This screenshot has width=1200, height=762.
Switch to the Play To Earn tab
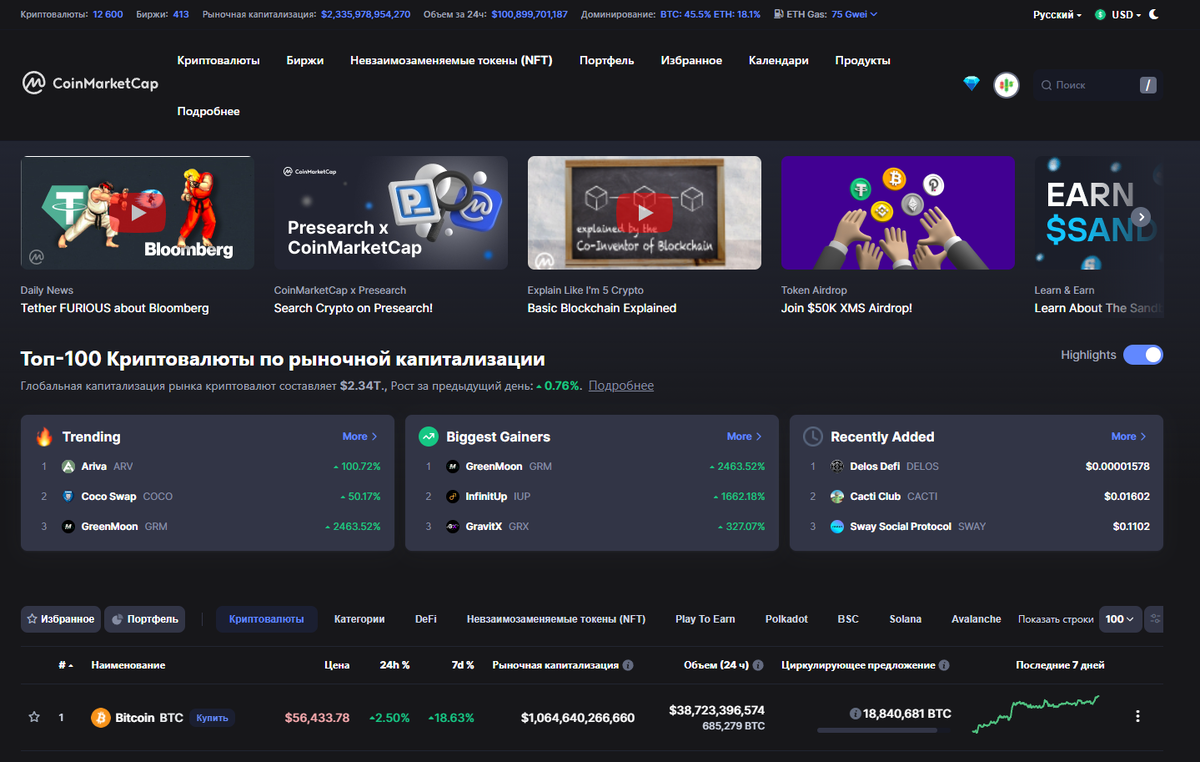click(705, 619)
